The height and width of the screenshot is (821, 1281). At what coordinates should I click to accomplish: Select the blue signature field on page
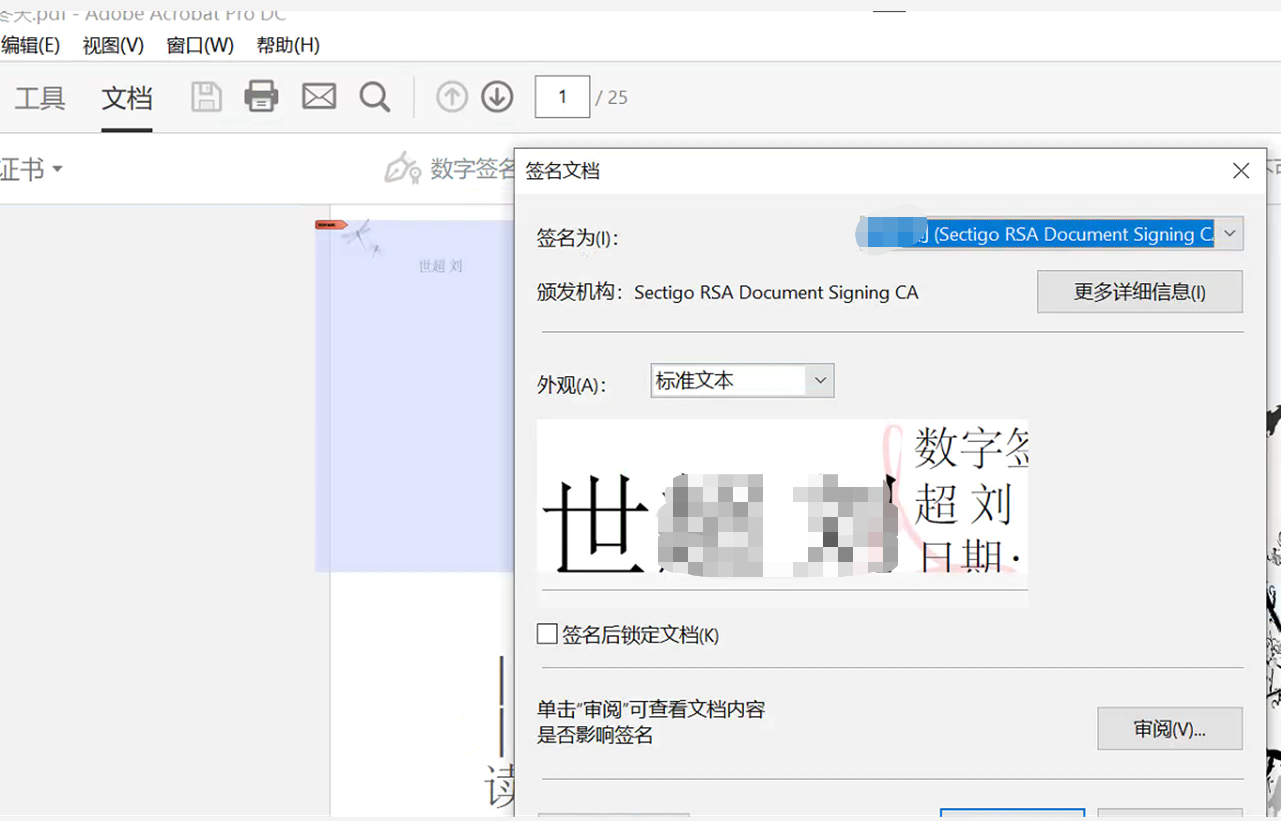(415, 396)
